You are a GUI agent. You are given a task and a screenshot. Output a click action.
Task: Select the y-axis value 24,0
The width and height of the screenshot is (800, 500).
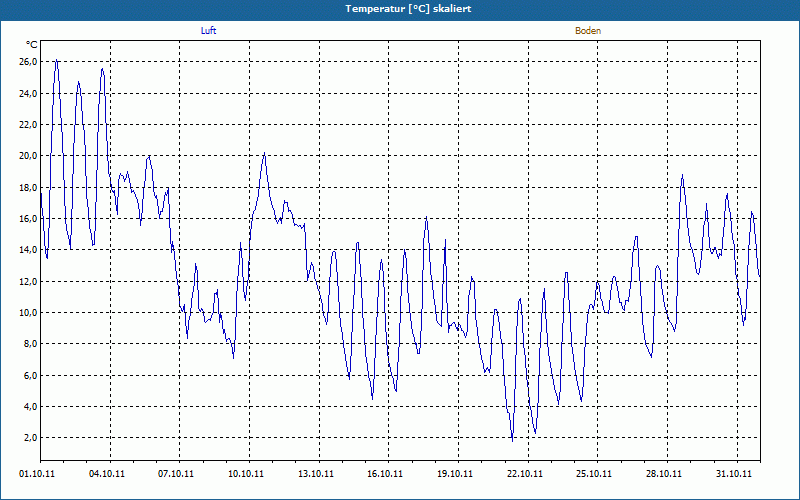(x=28, y=93)
